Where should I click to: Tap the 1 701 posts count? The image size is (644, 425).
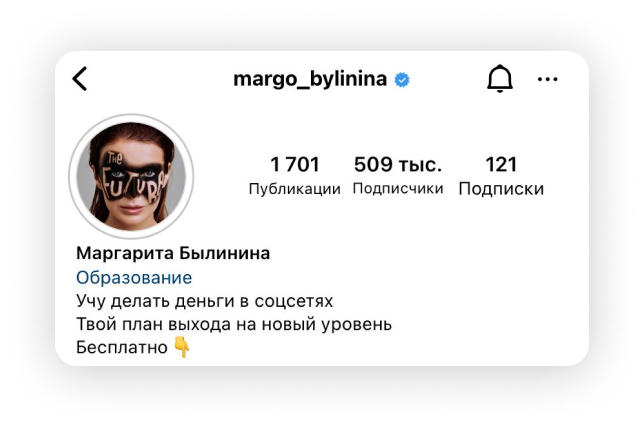pos(294,165)
